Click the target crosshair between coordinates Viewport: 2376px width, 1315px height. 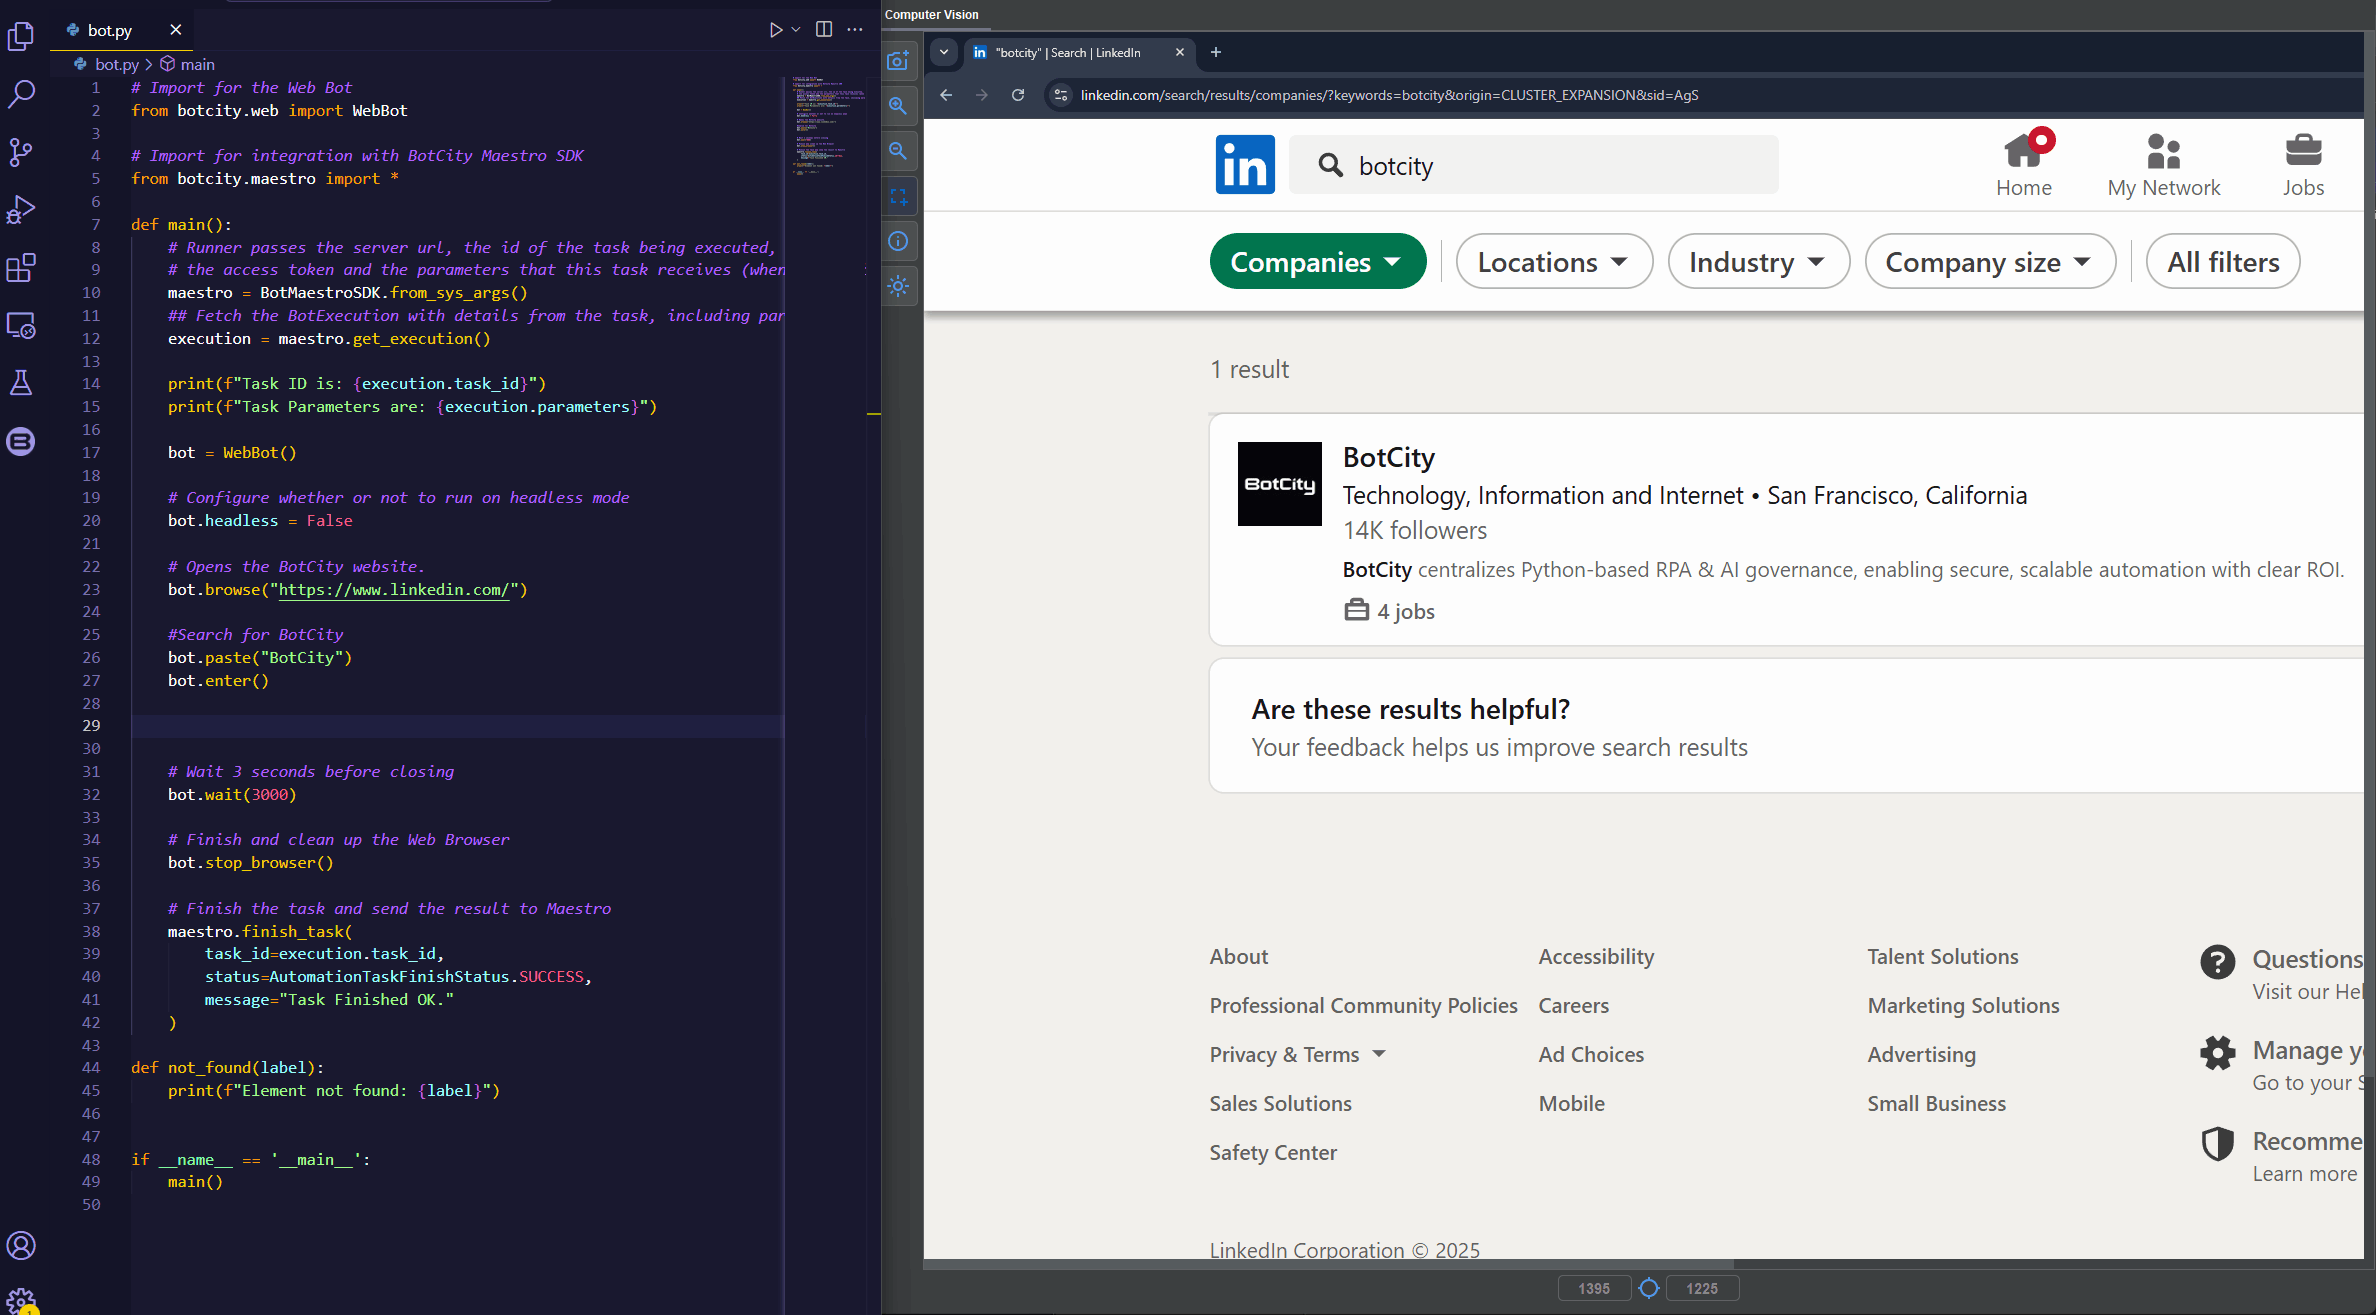coord(1649,1288)
